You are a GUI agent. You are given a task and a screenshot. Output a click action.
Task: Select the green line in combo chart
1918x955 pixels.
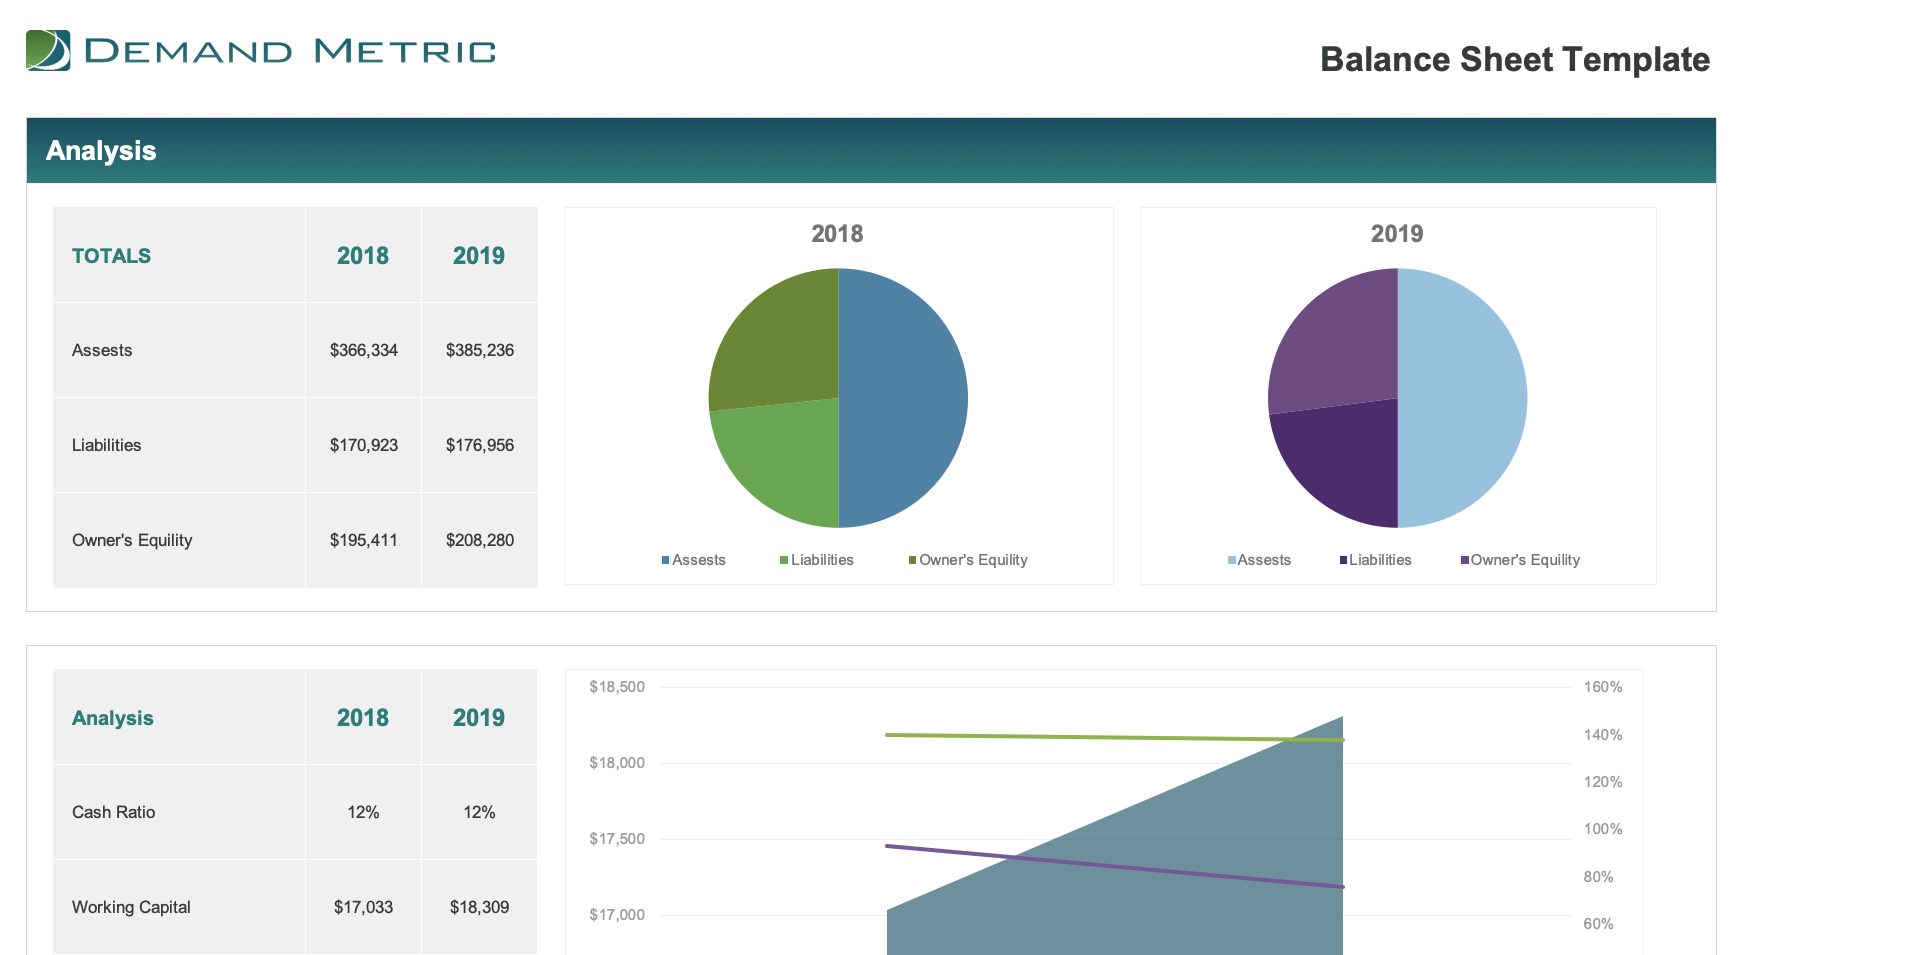(x=1115, y=737)
